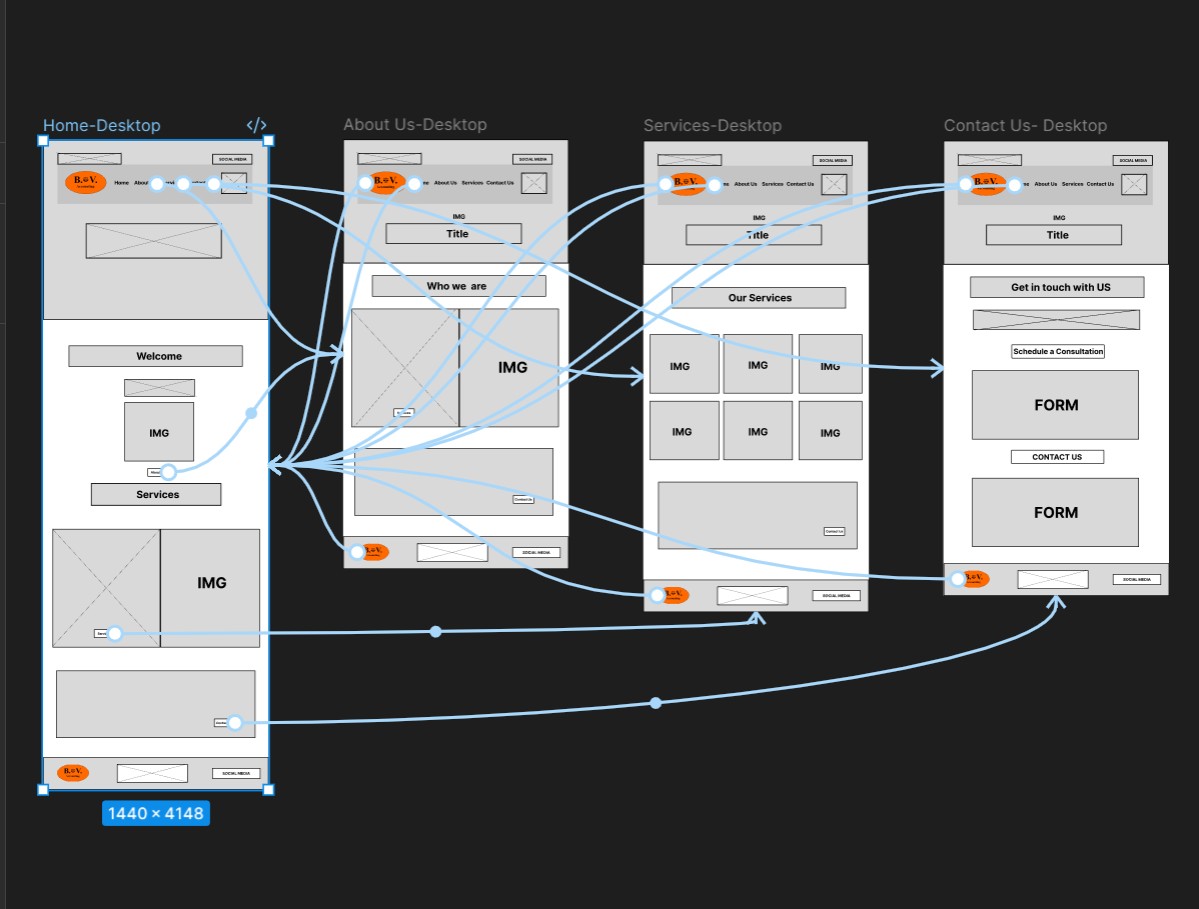
Task: Select the CONTACT US button on the Contact page
Action: click(x=1056, y=456)
